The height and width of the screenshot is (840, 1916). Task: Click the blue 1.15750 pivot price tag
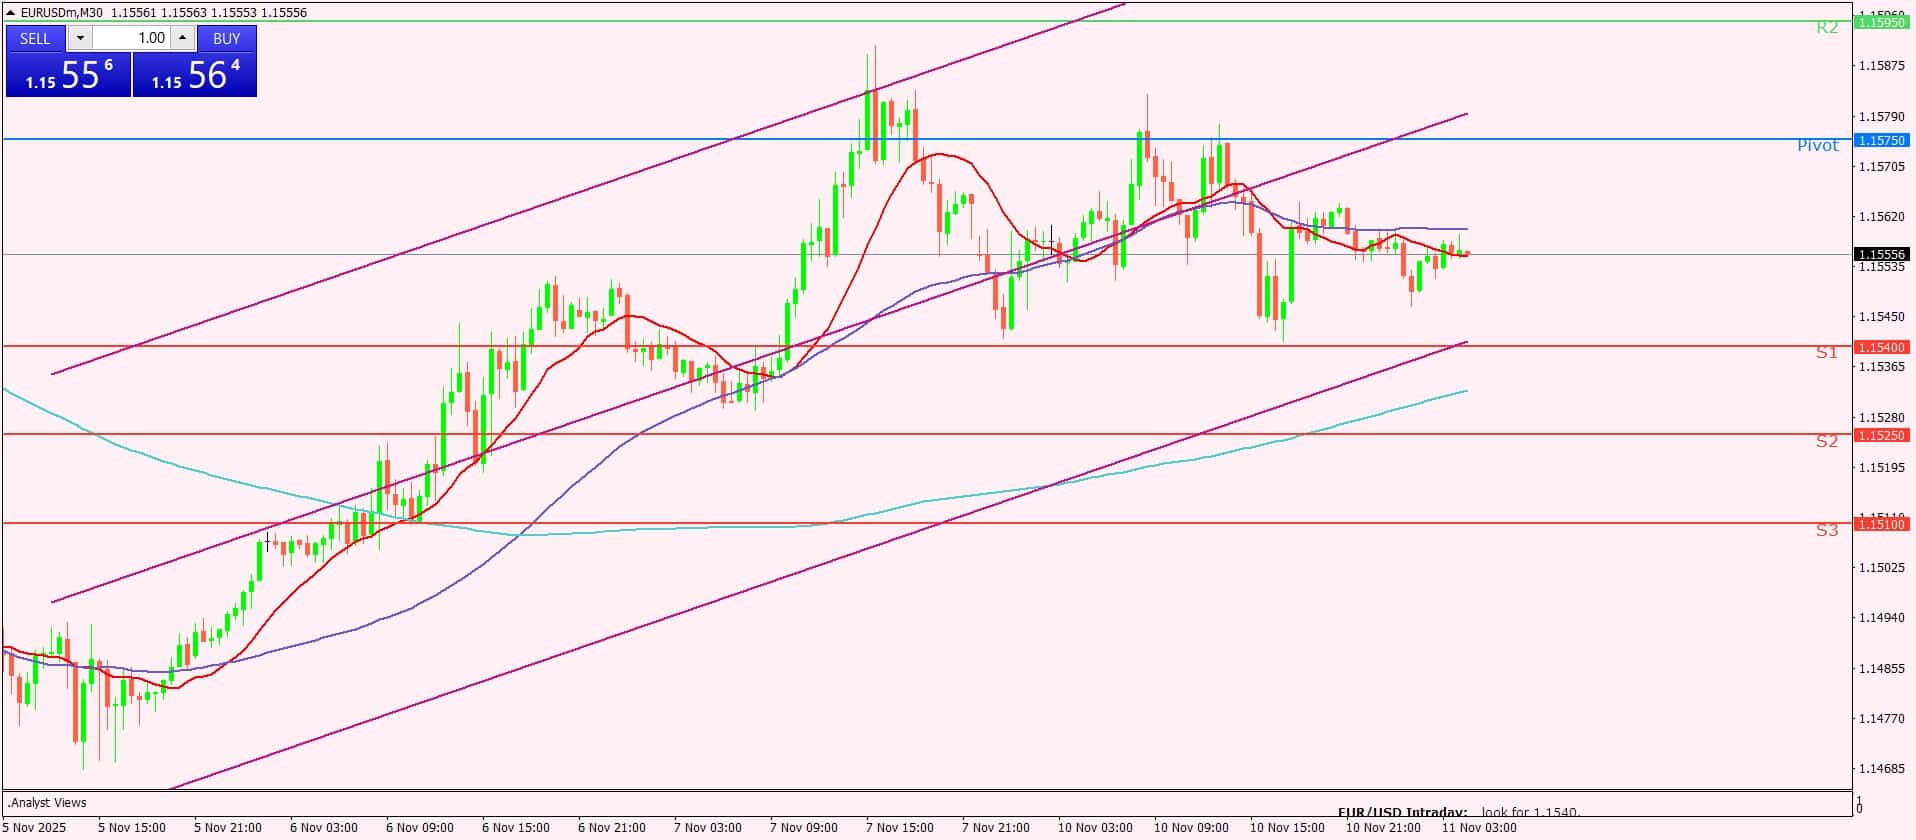(x=1881, y=141)
